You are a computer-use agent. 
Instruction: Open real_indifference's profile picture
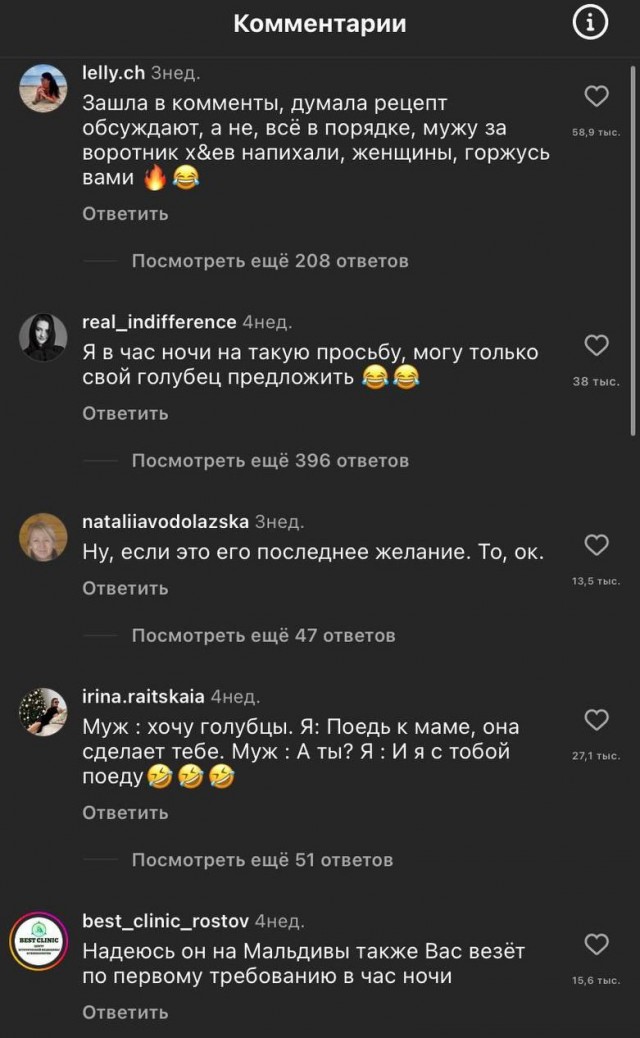(x=42, y=337)
